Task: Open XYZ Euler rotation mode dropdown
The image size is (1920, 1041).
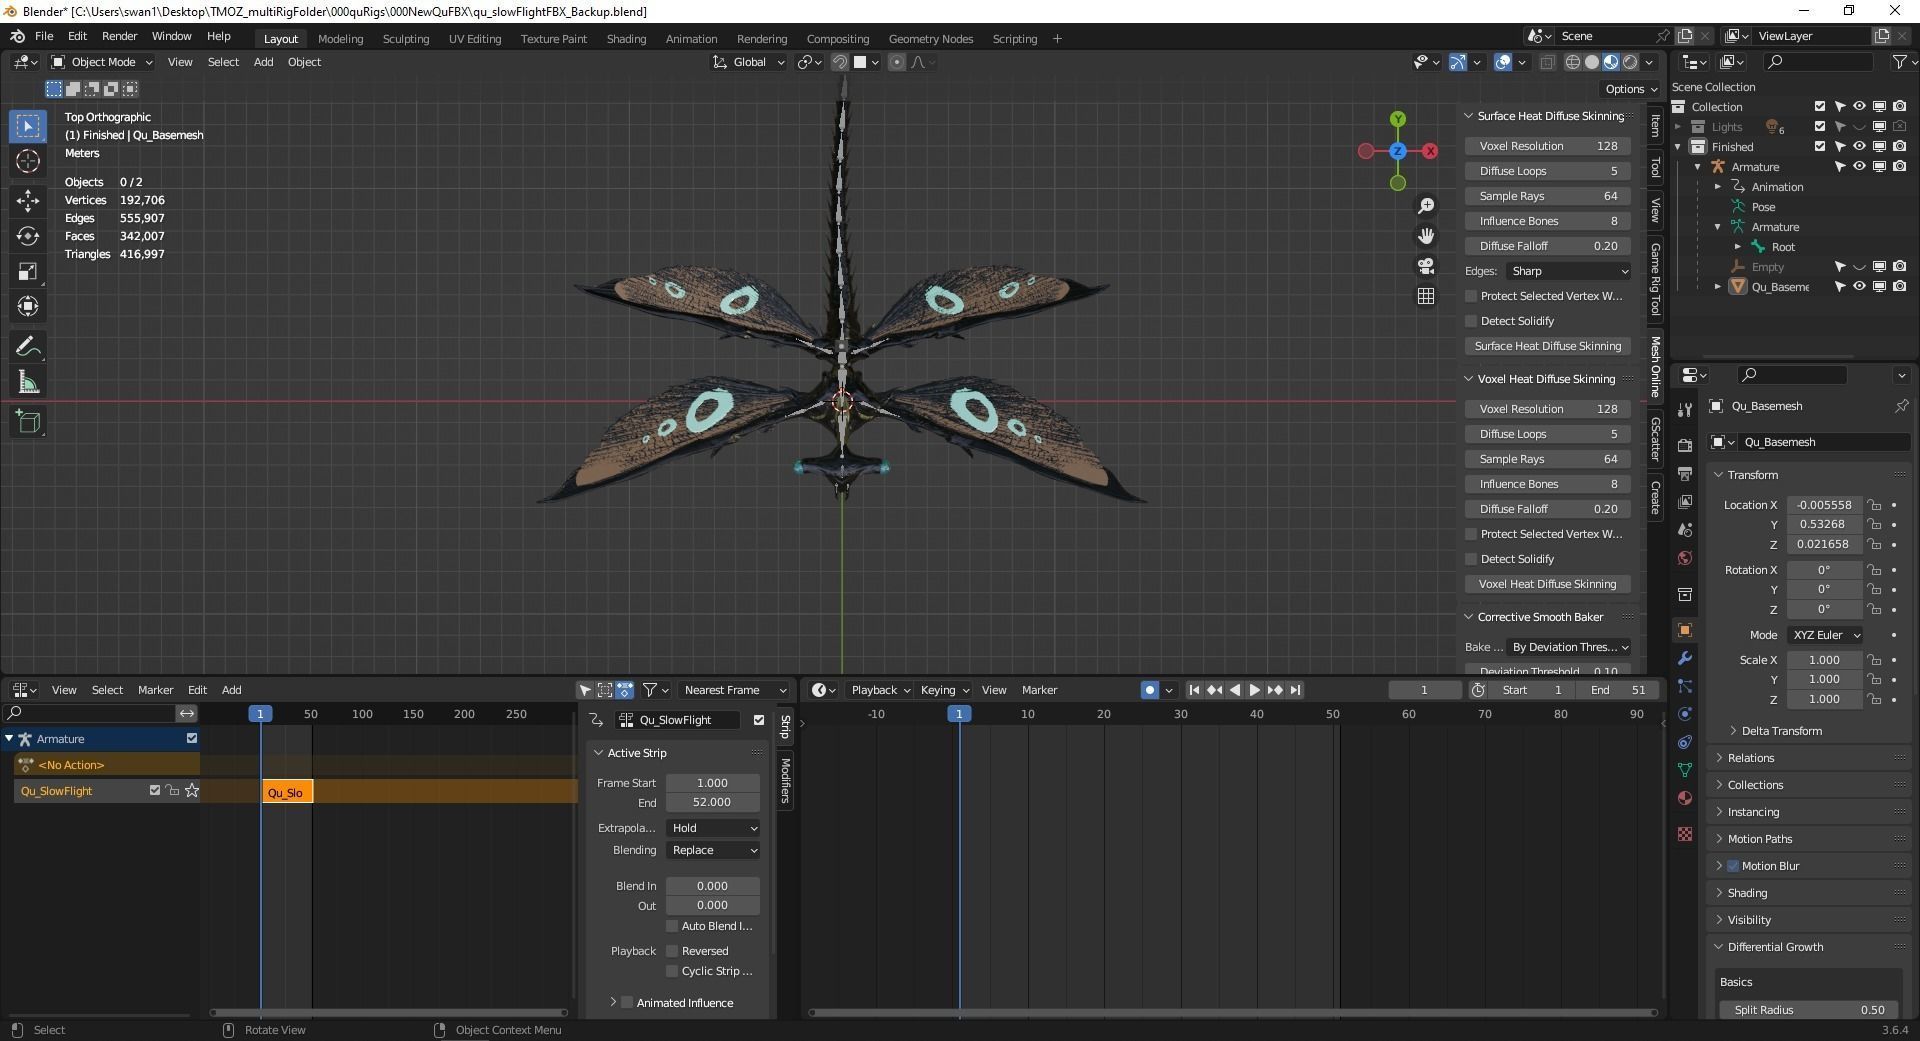Action: 1826,635
